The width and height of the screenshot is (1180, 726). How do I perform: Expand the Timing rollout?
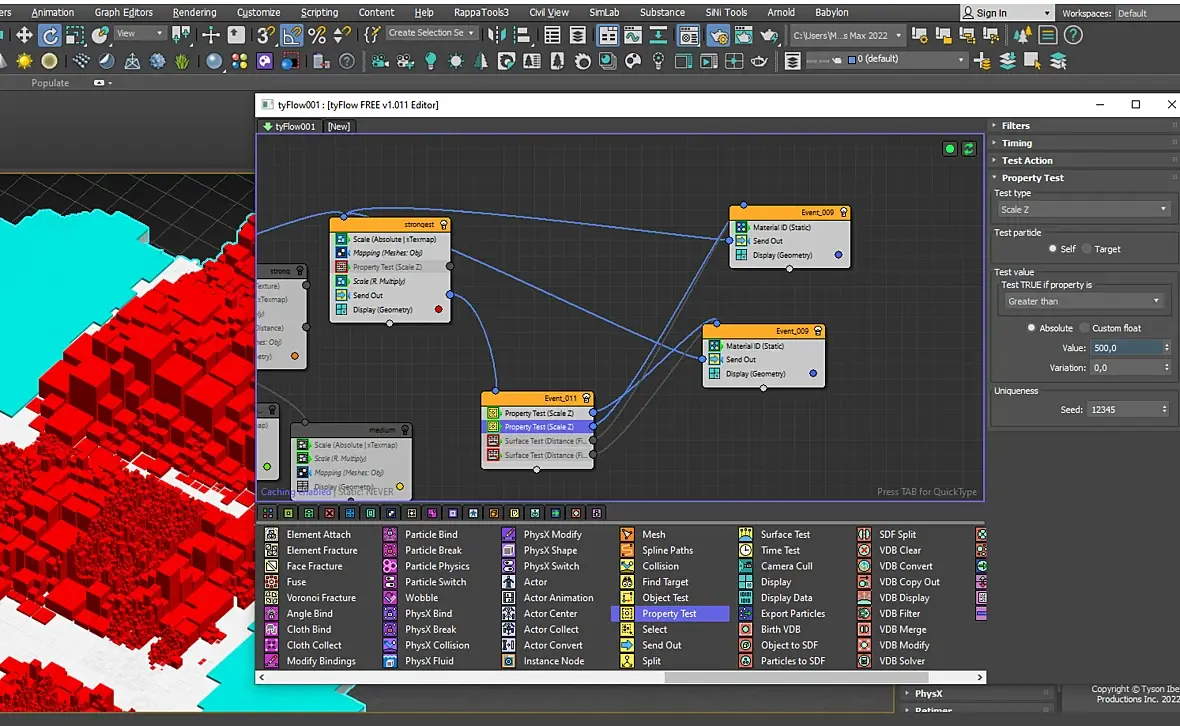(1017, 143)
